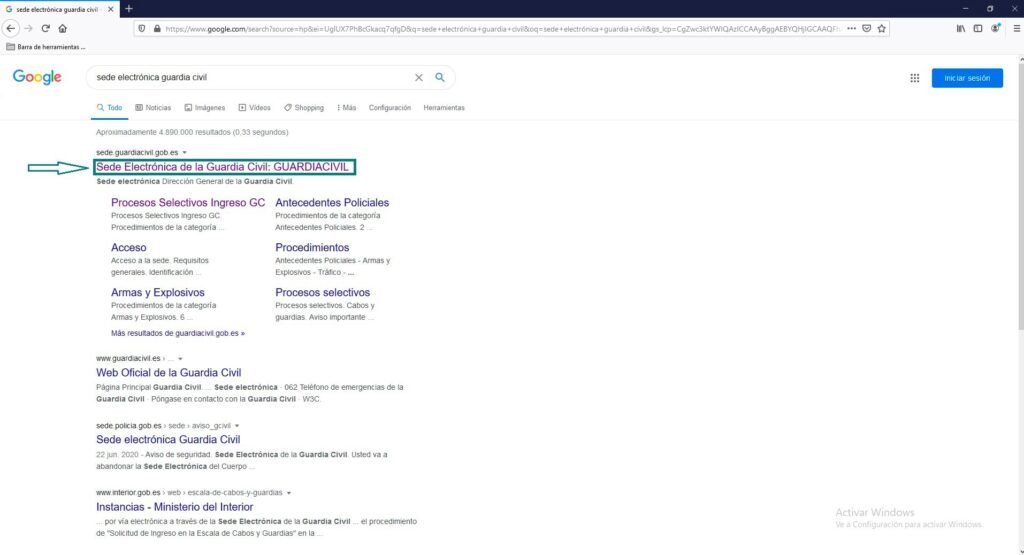Image resolution: width=1024 pixels, height=555 pixels.
Task: Open 'Configuración' search settings
Action: pyautogui.click(x=390, y=108)
